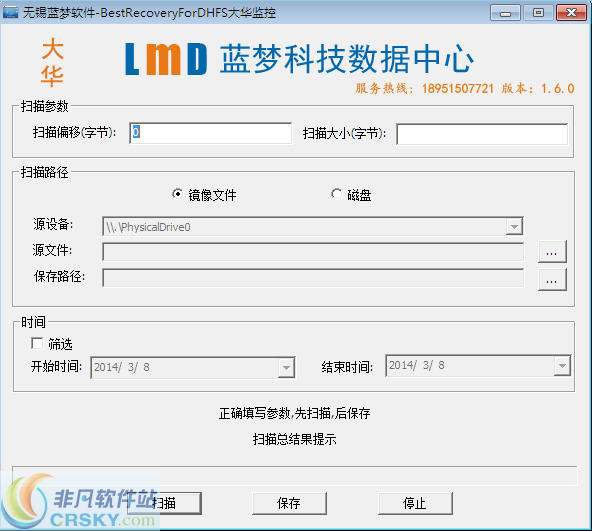Click the orange 大华 brand mark
The image size is (592, 531).
52,62
